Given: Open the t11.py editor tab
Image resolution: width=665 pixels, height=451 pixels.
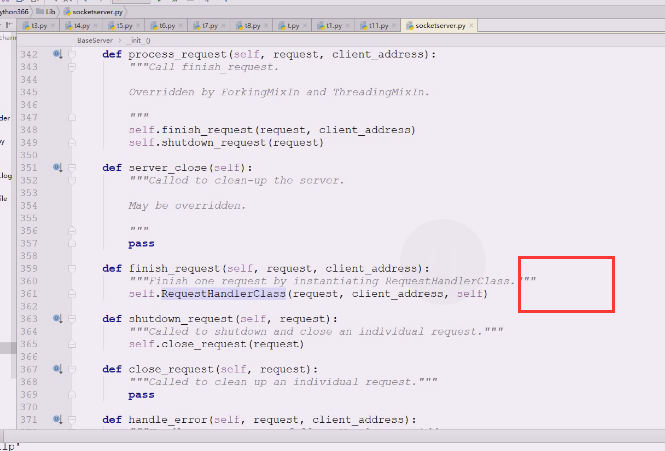Looking at the screenshot, I should pyautogui.click(x=379, y=26).
